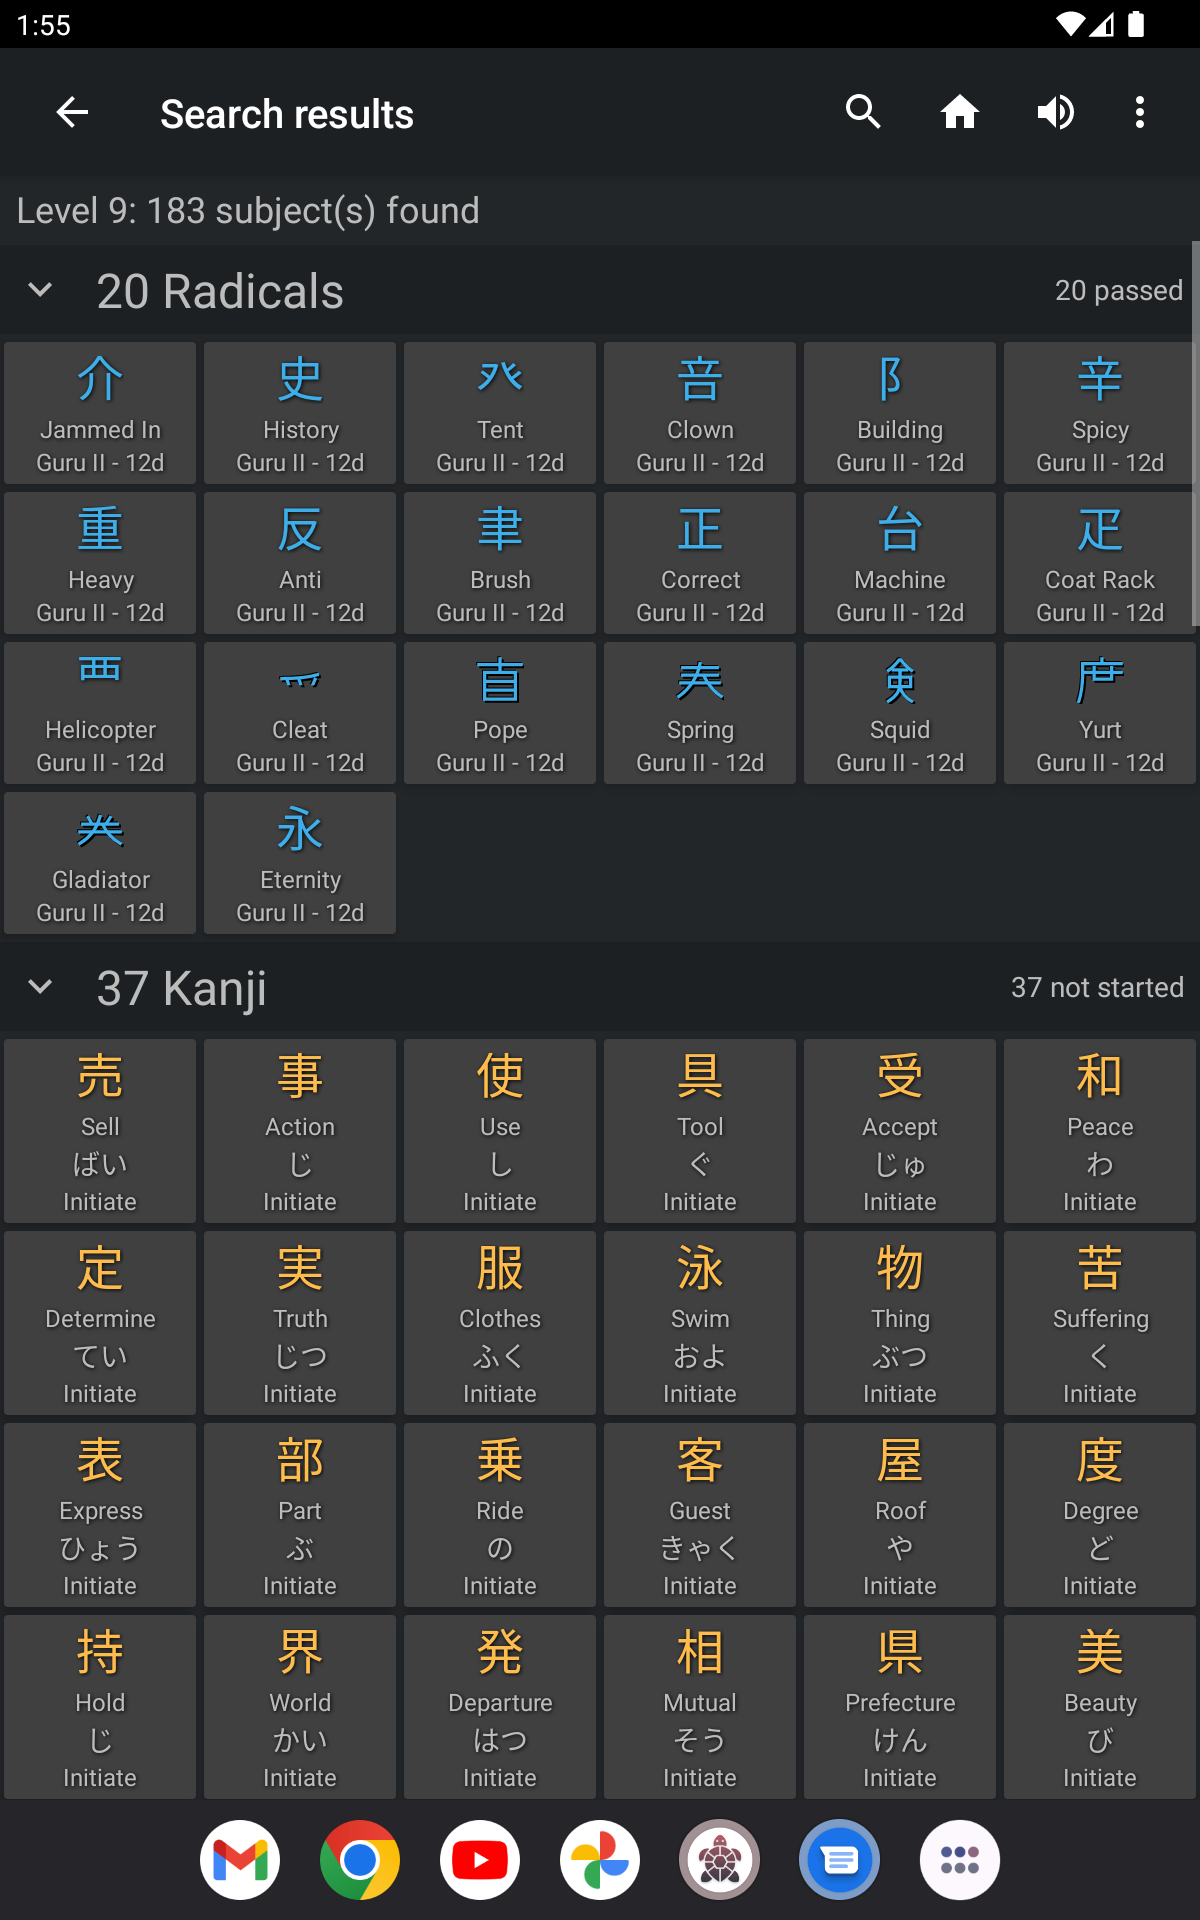
Task: Click the vertical scrollbar on the right
Action: coord(1195,435)
